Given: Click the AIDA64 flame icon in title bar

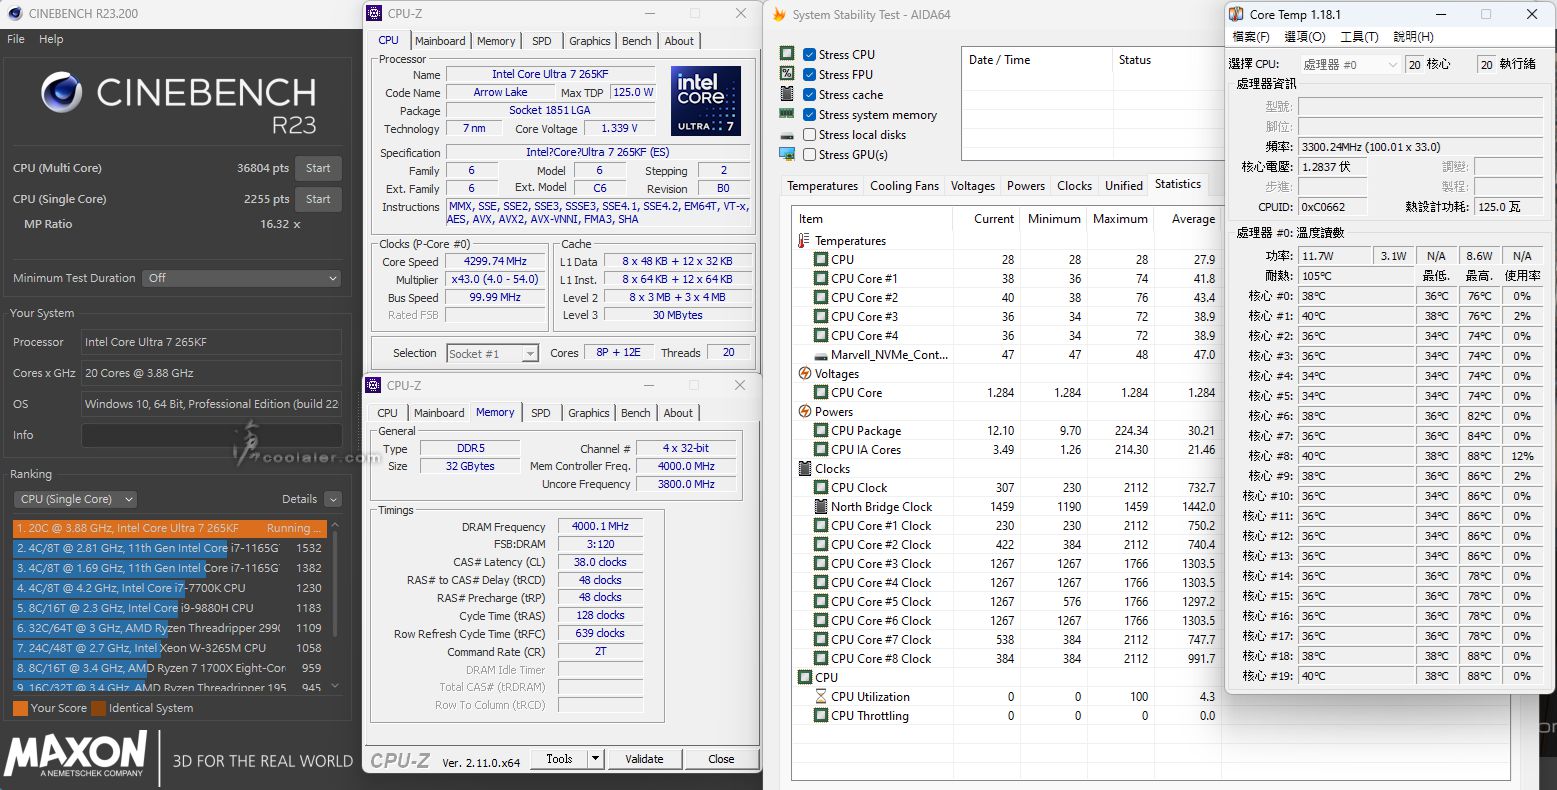Looking at the screenshot, I should (780, 15).
